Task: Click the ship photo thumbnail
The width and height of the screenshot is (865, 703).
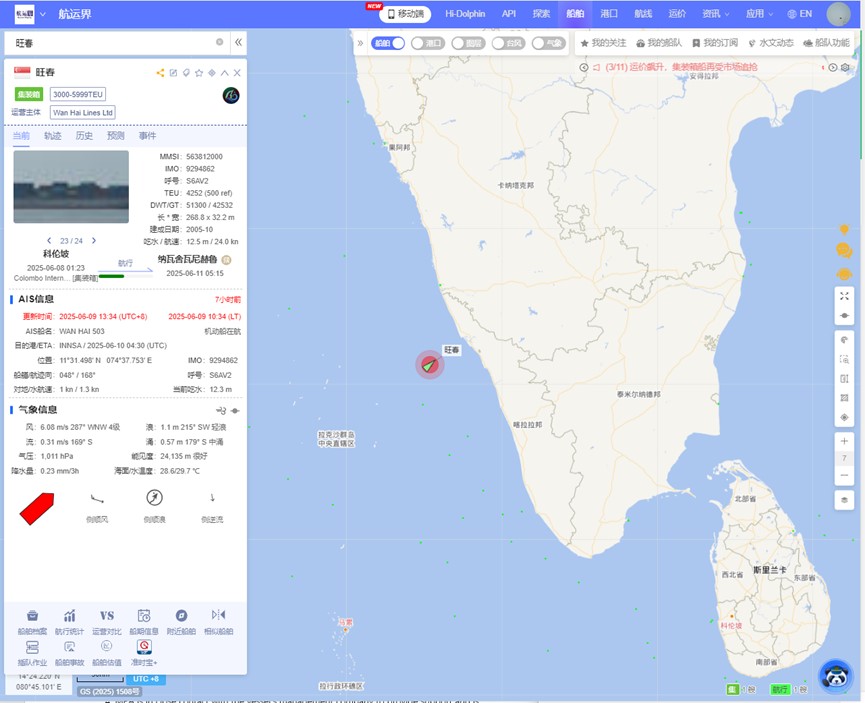Action: pyautogui.click(x=71, y=187)
